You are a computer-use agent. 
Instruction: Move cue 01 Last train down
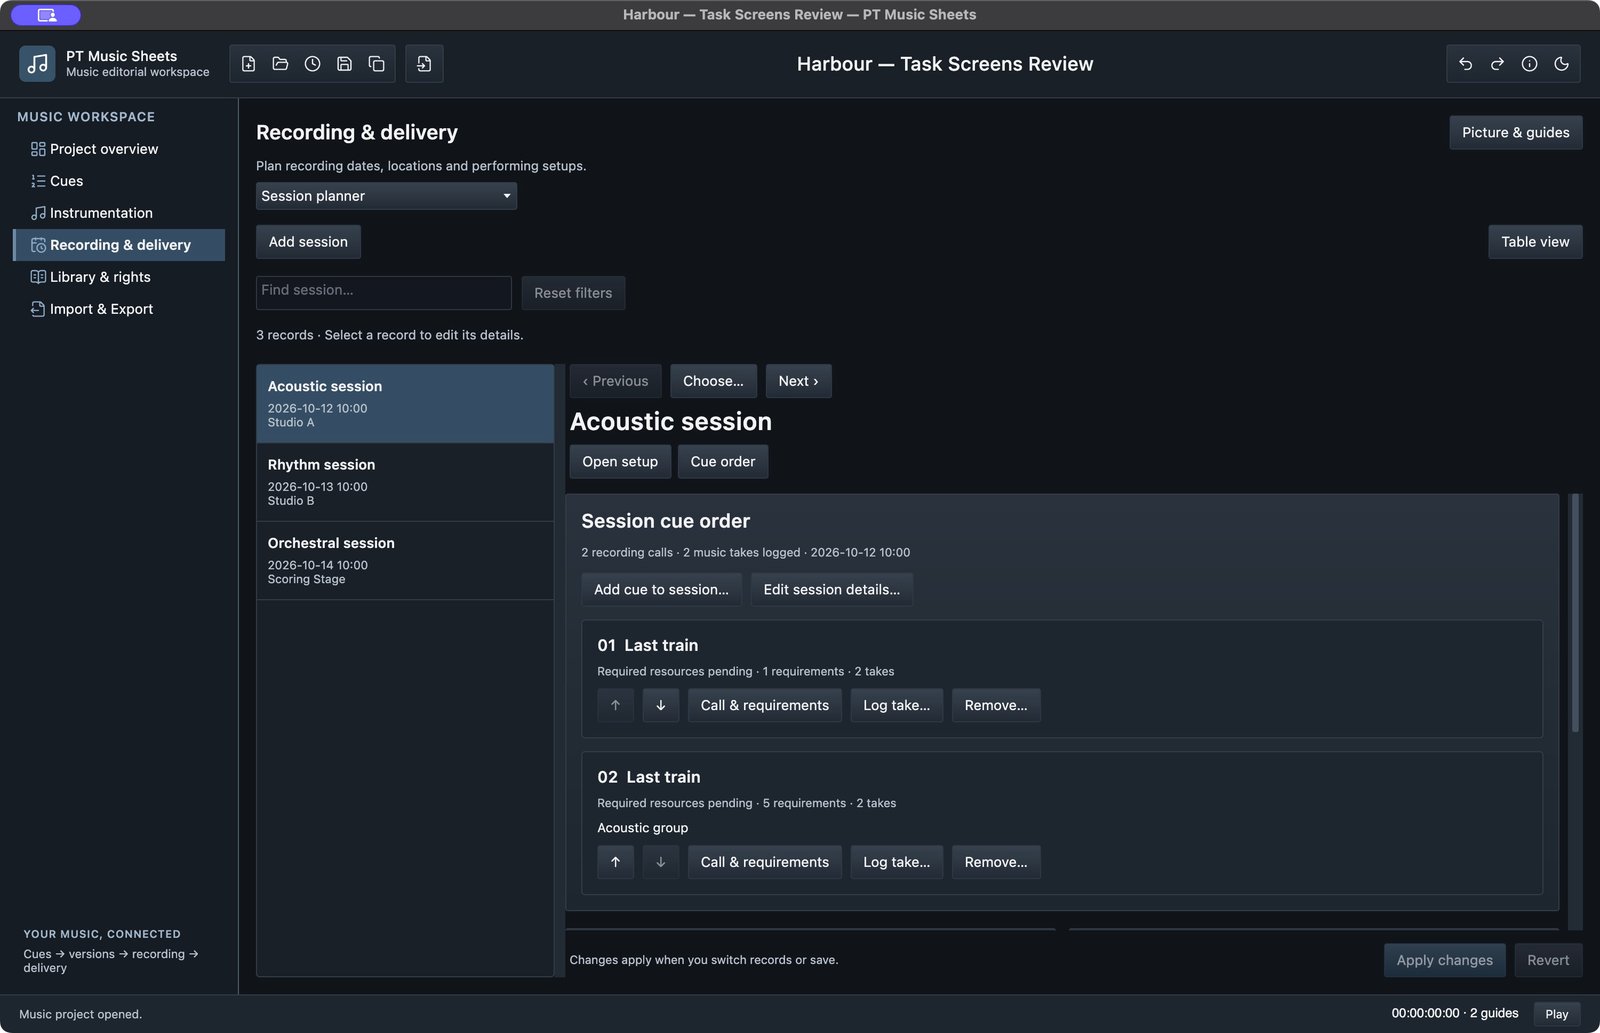click(x=661, y=705)
